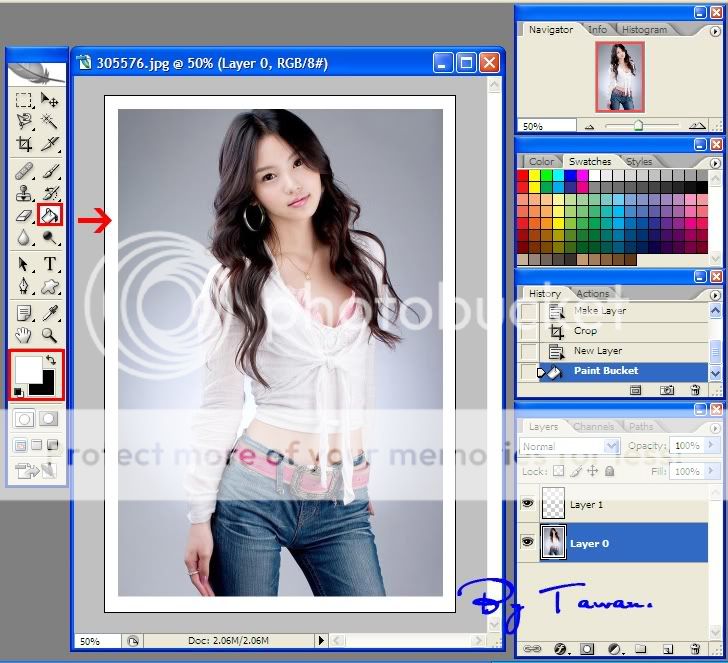Select the Paint Bucket tool
The width and height of the screenshot is (728, 663).
pyautogui.click(x=49, y=214)
